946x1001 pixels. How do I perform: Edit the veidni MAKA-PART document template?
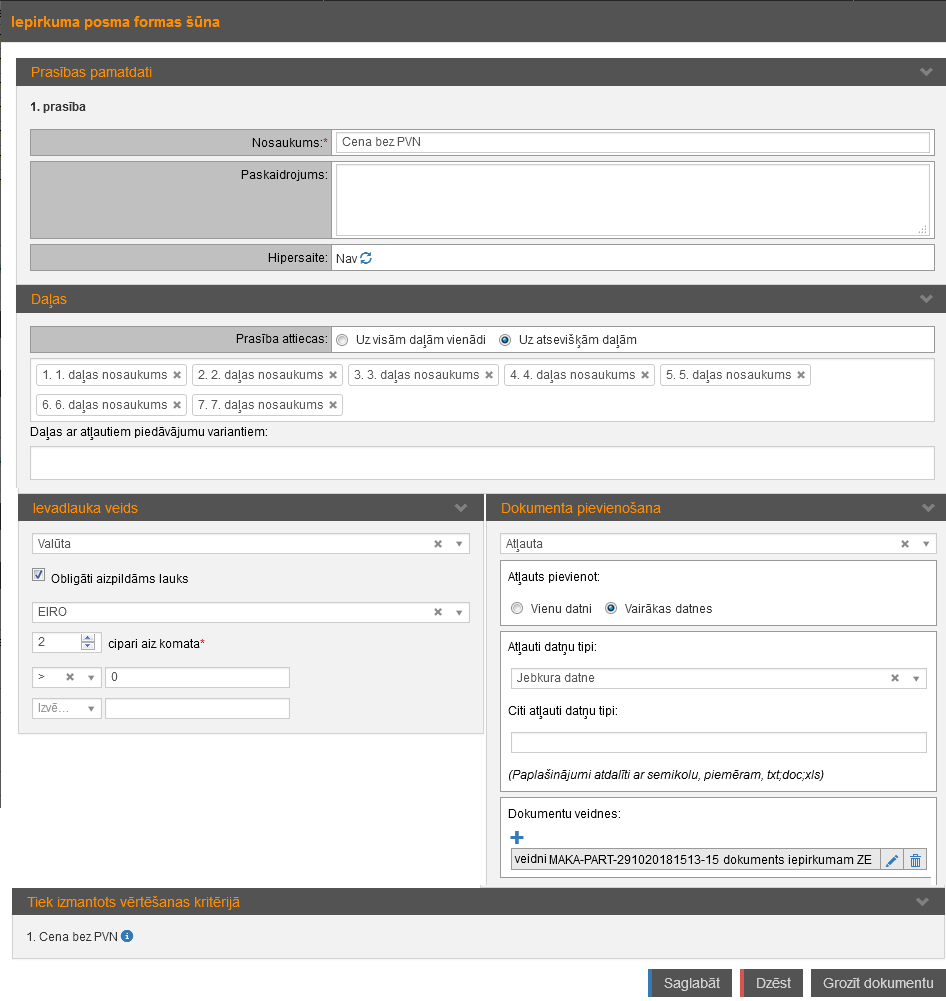[x=892, y=860]
